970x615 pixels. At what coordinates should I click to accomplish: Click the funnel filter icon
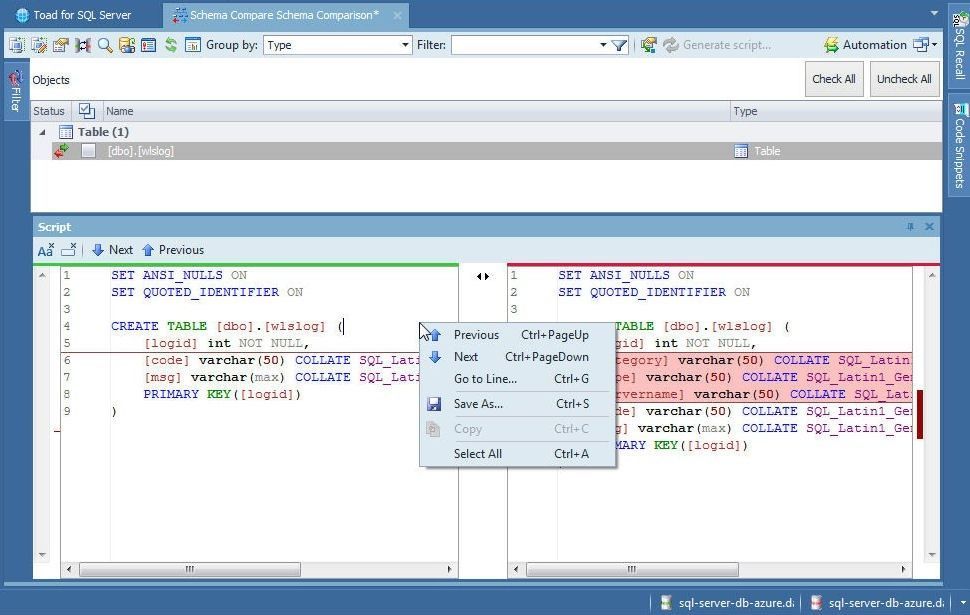(619, 45)
